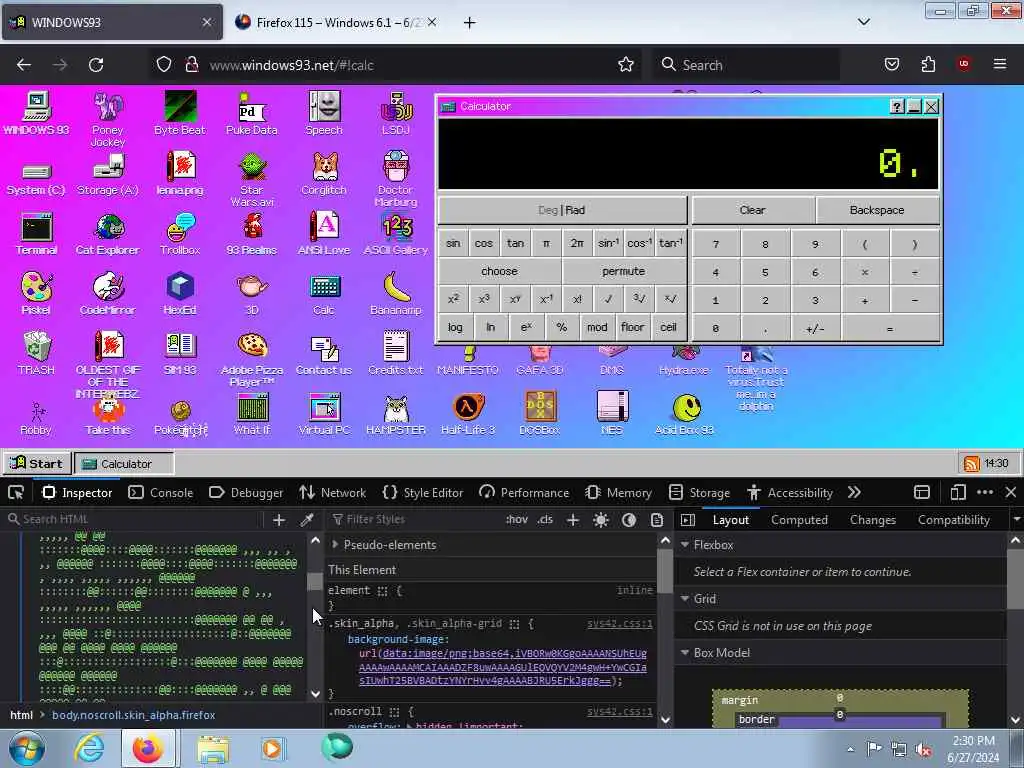
Task: Open the list all tabs dropdown
Action: tap(863, 22)
